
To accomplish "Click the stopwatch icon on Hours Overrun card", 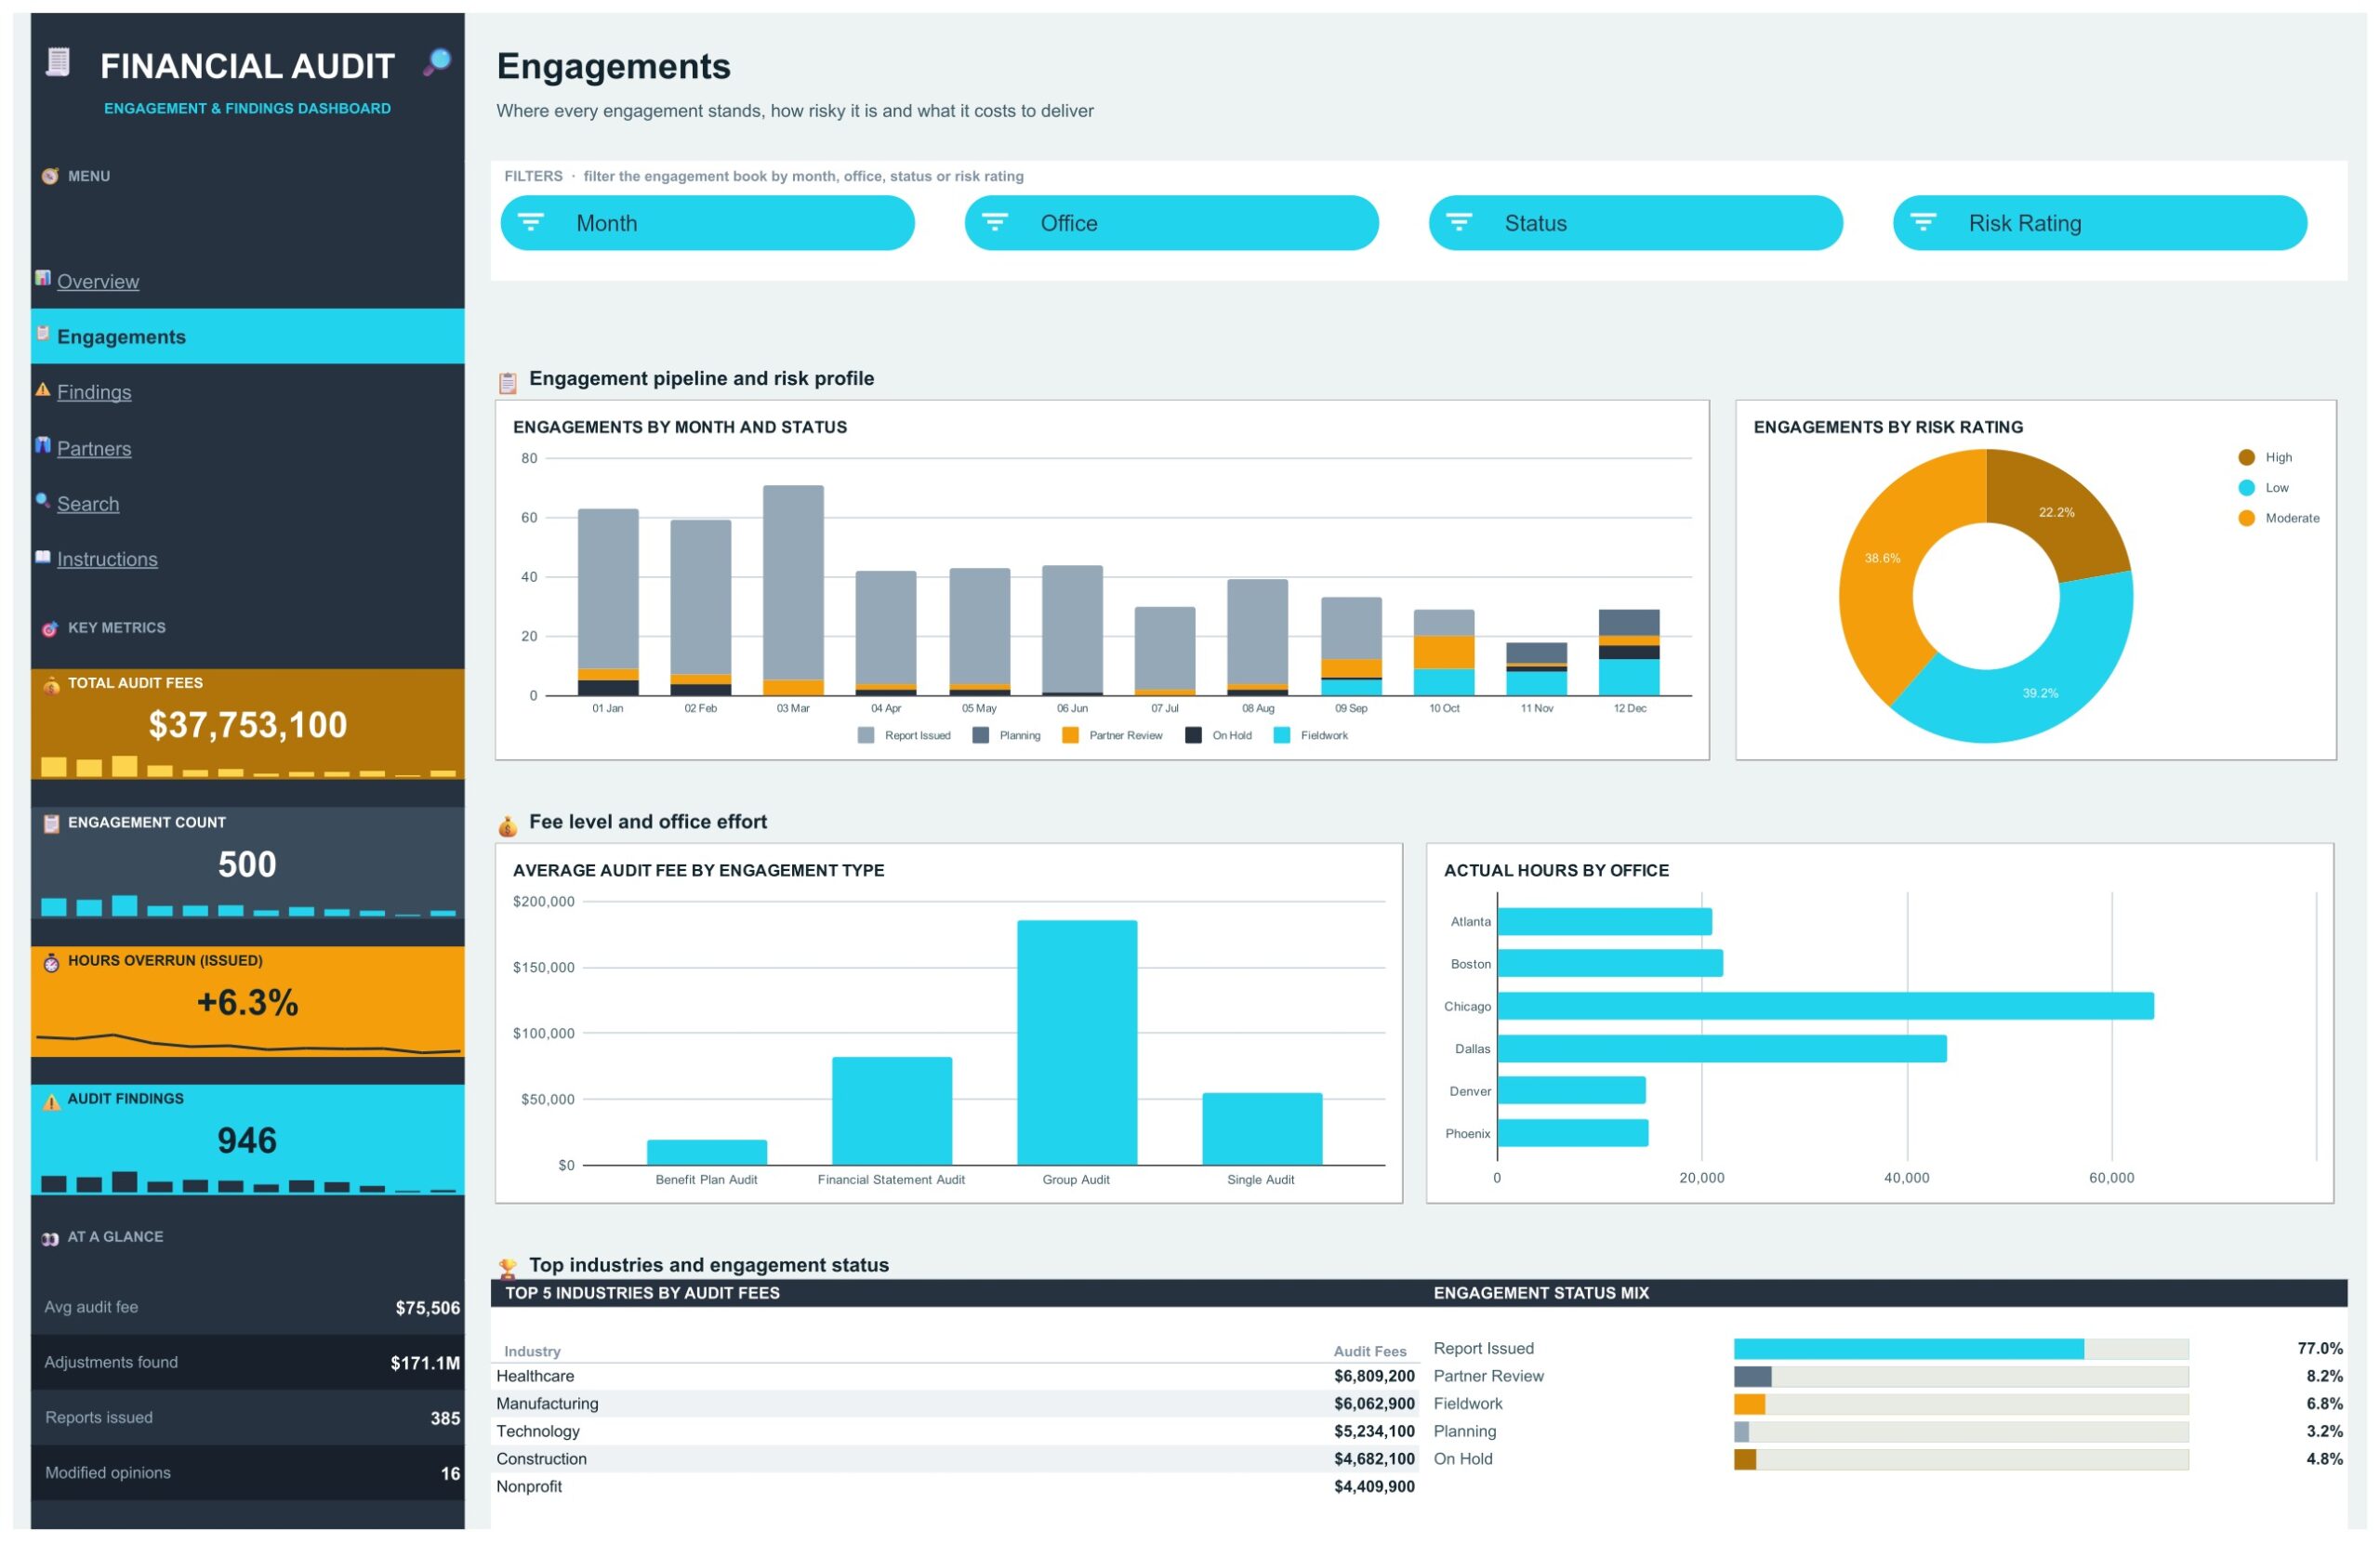I will 51,963.
